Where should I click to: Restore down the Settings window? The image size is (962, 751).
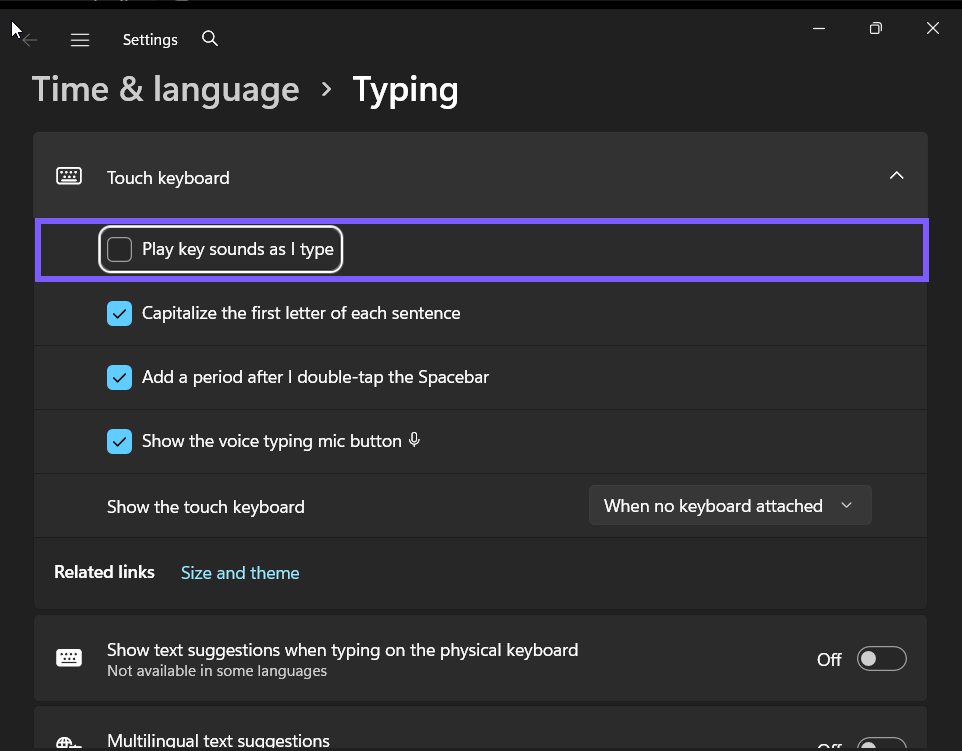[x=875, y=28]
